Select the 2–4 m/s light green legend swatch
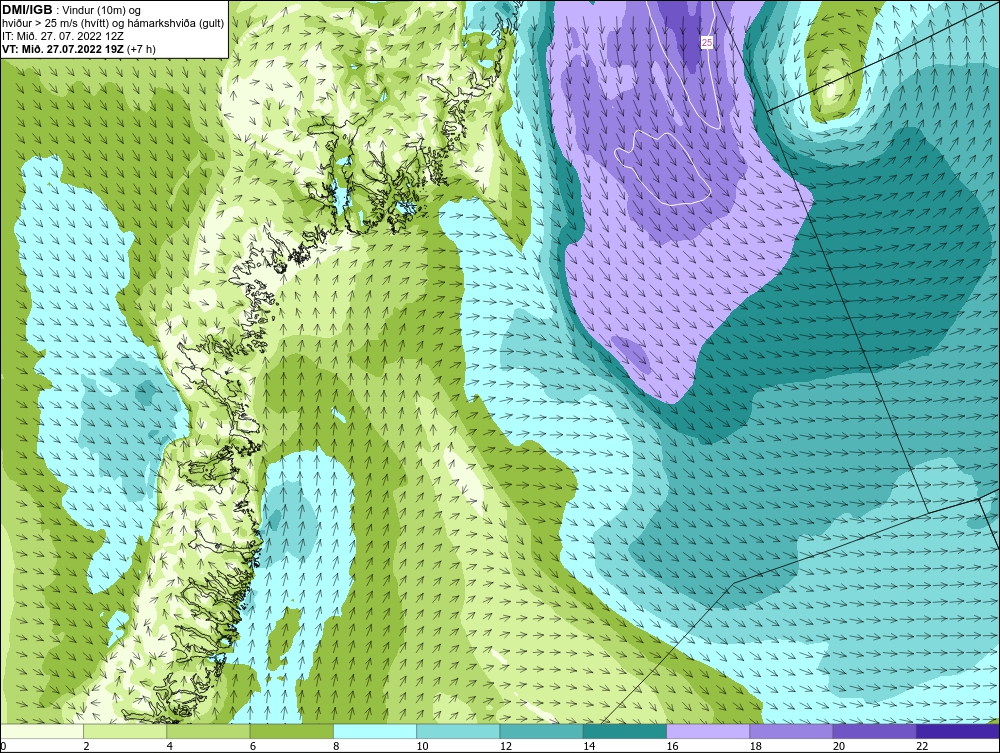1000x753 pixels. pos(125,731)
